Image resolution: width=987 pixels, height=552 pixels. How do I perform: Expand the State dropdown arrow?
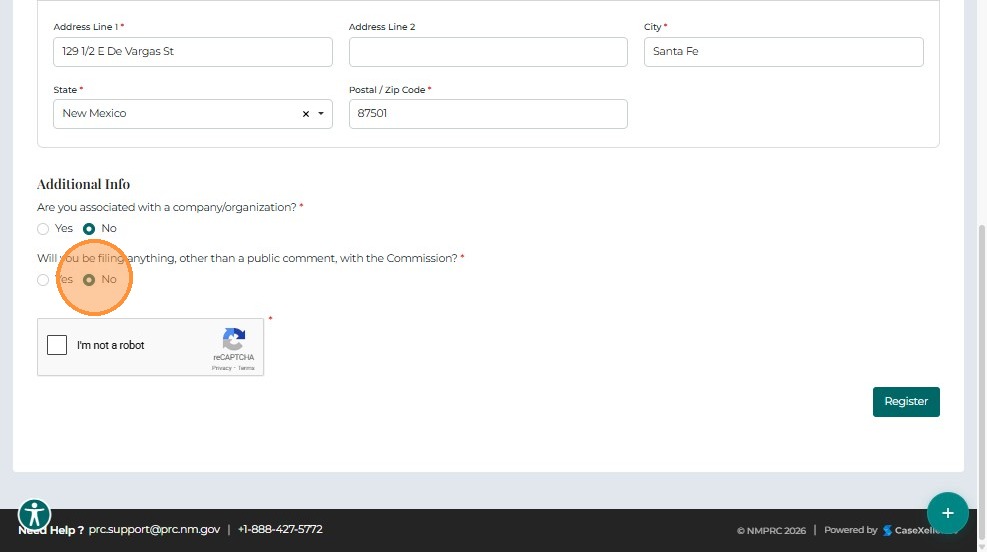click(321, 114)
